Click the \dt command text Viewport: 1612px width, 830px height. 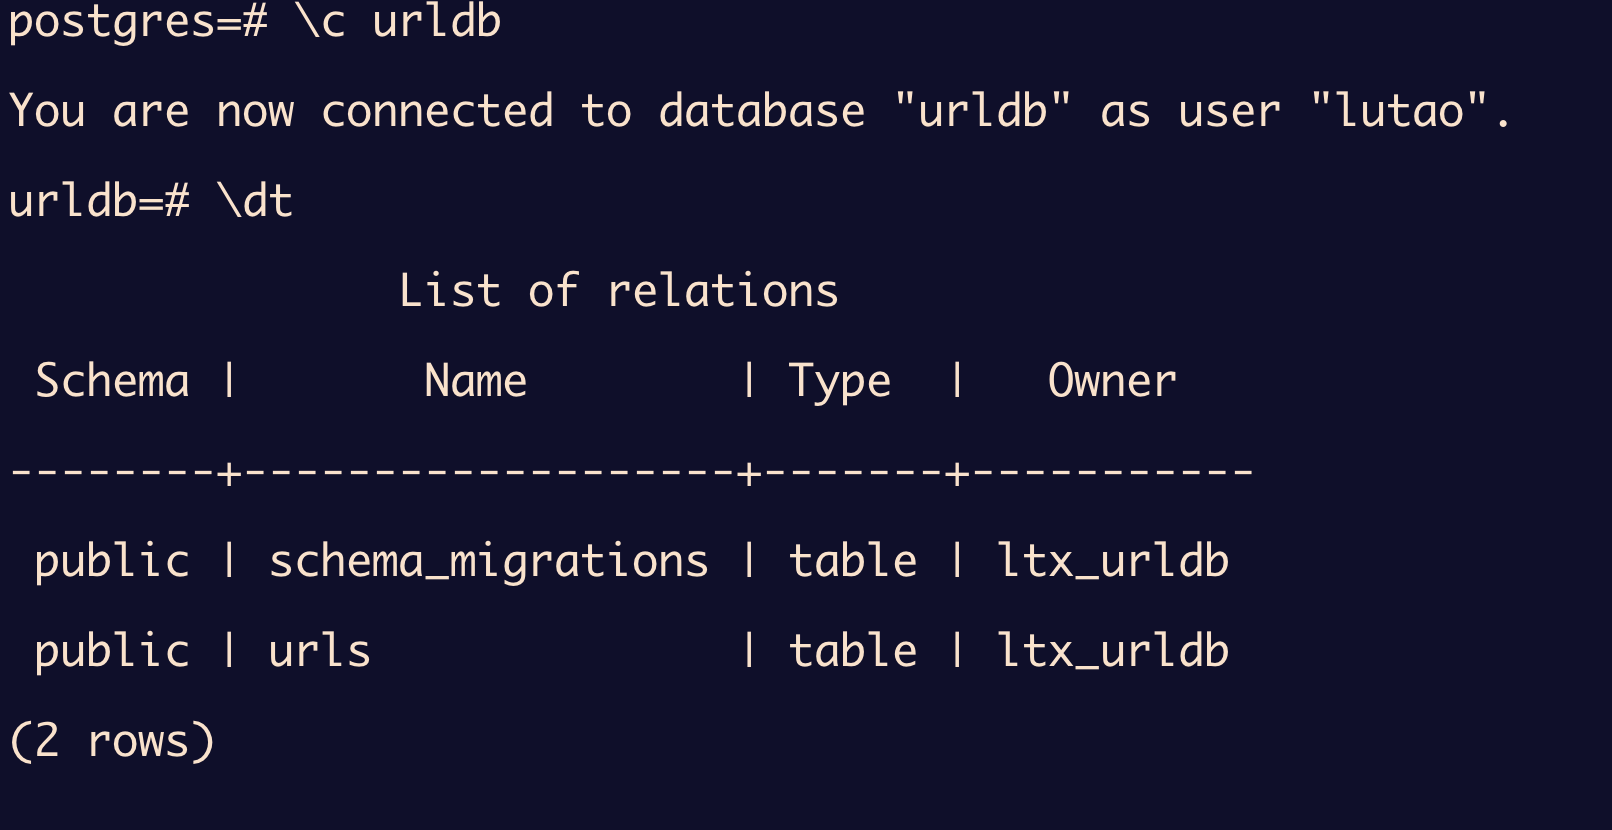click(x=255, y=201)
